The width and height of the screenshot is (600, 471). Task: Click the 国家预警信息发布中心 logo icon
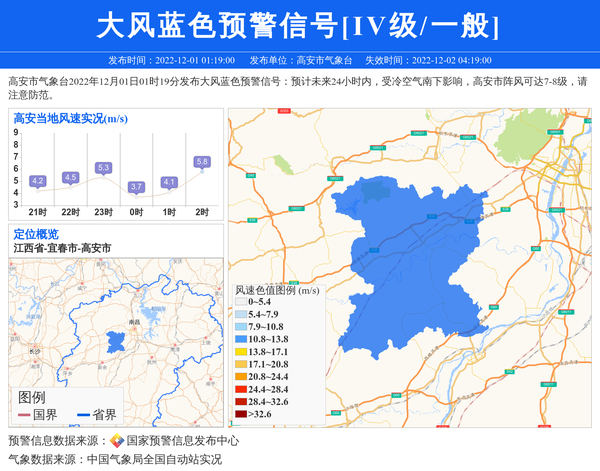pyautogui.click(x=117, y=441)
